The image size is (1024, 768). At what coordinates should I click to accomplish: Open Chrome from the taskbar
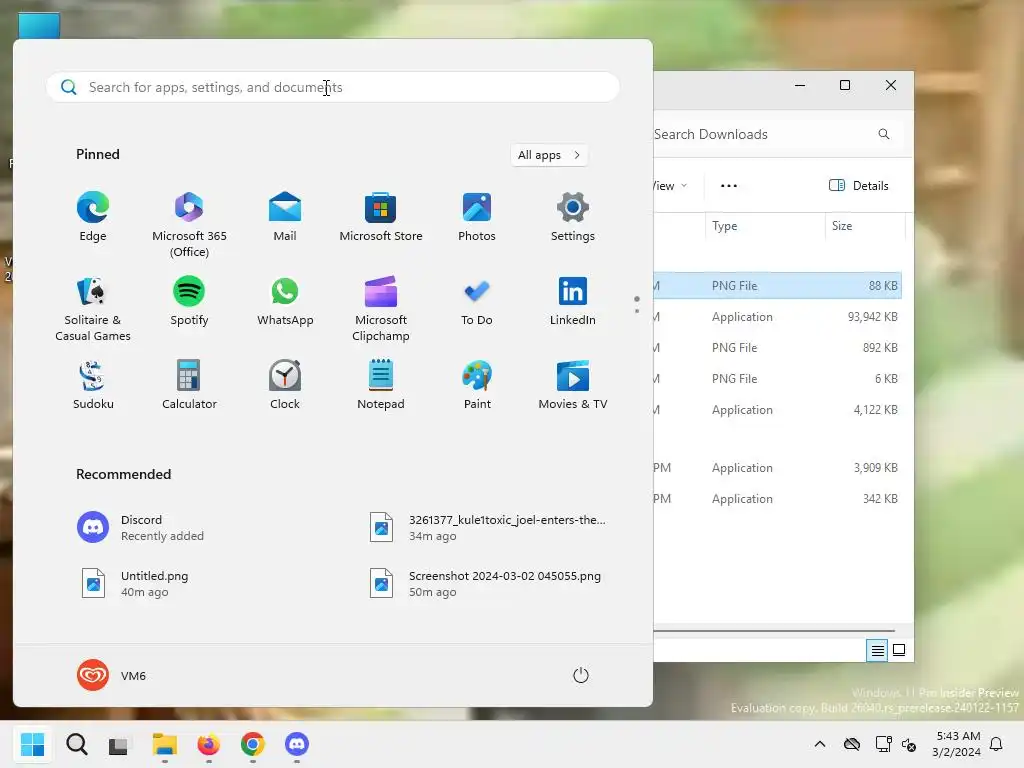(x=253, y=744)
